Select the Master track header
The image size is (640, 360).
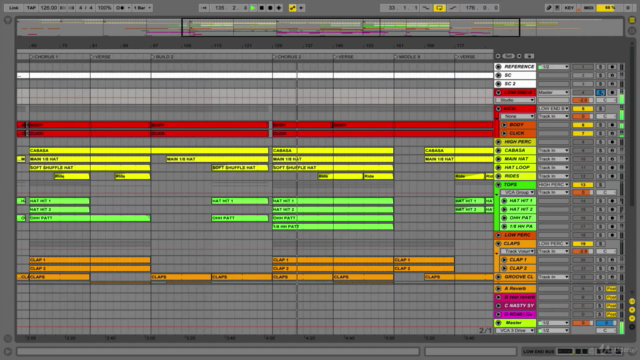point(515,323)
